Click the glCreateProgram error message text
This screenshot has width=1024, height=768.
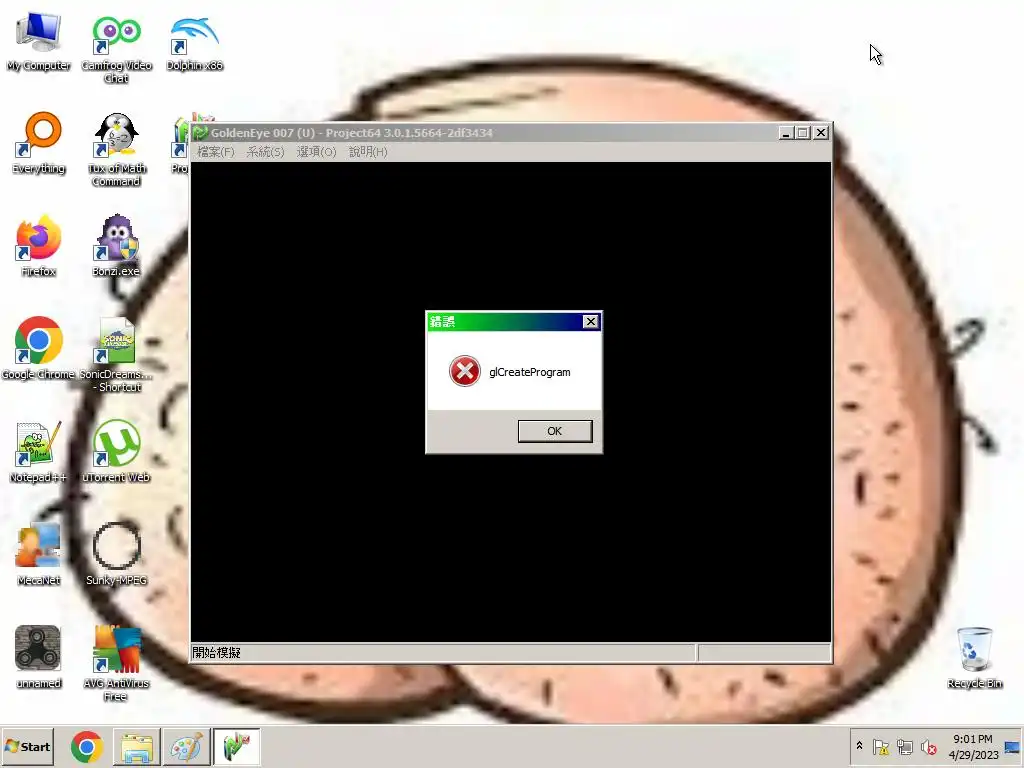(x=530, y=372)
